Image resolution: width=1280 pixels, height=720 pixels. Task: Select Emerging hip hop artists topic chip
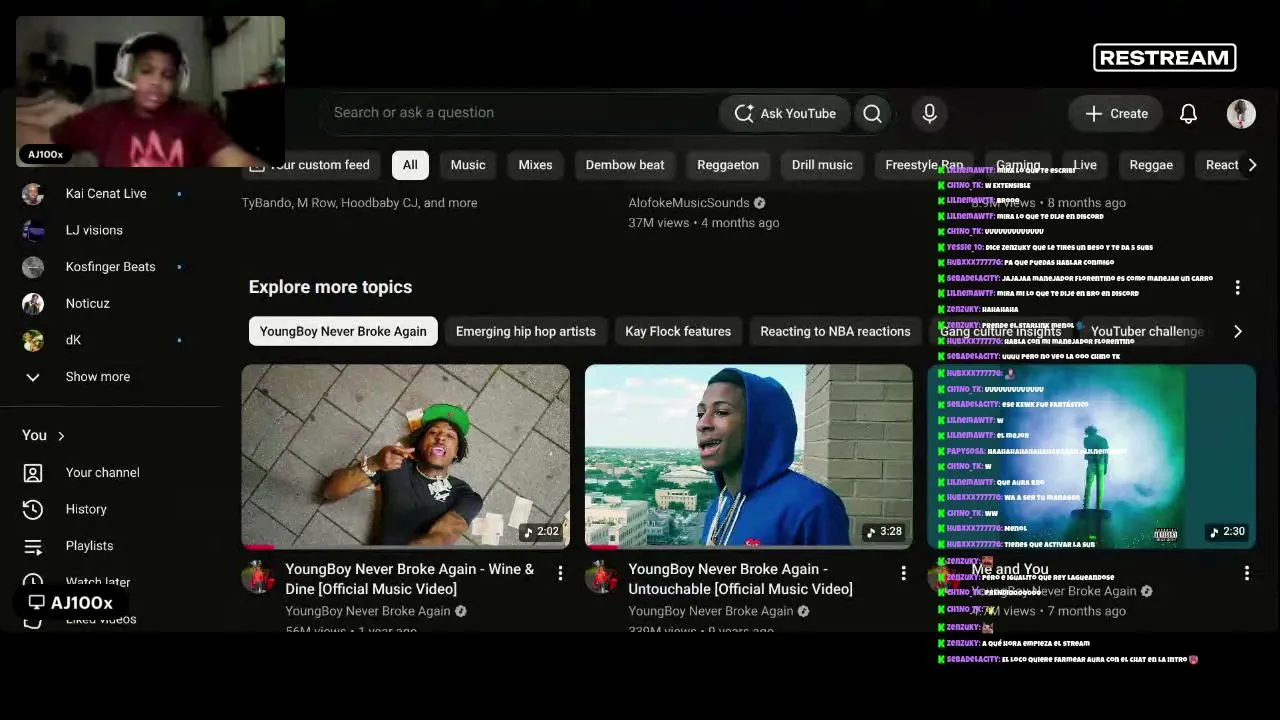[526, 331]
